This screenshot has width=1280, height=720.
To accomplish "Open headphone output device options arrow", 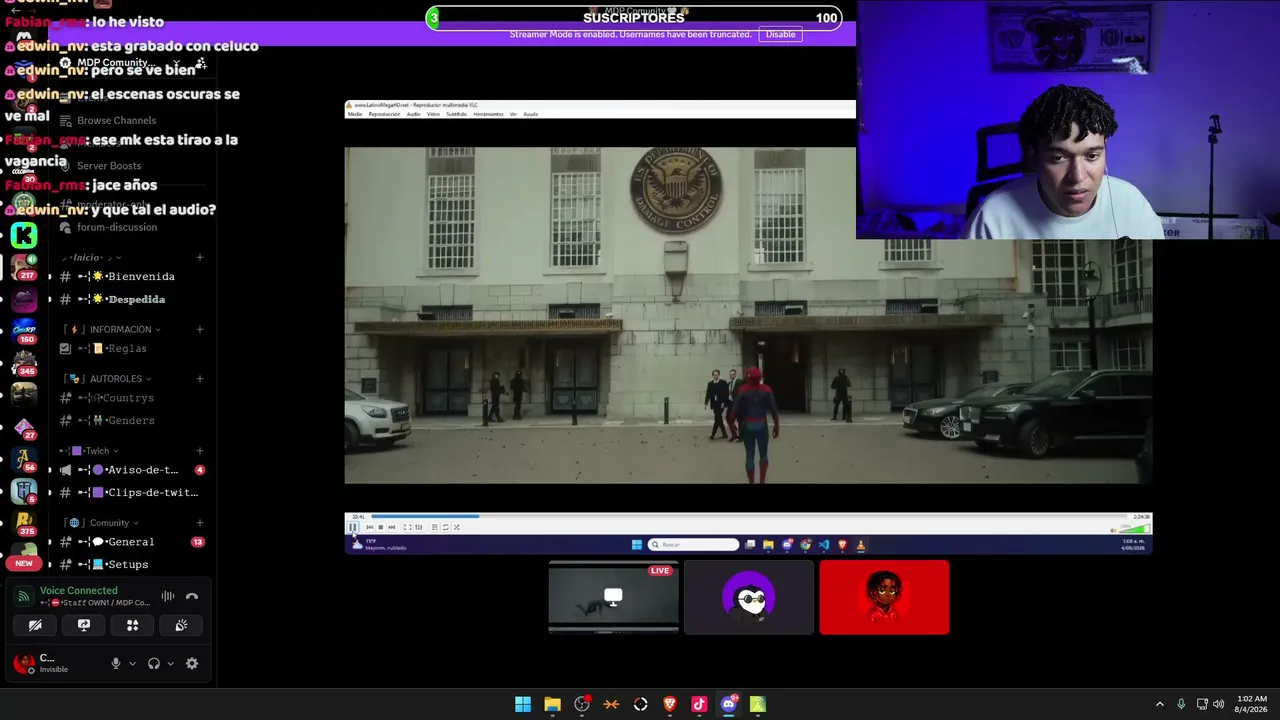I will pos(170,663).
